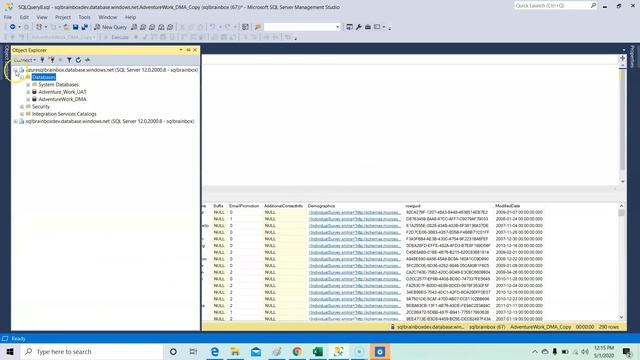Click the rowguid column header
The width and height of the screenshot is (640, 360).
pos(413,206)
